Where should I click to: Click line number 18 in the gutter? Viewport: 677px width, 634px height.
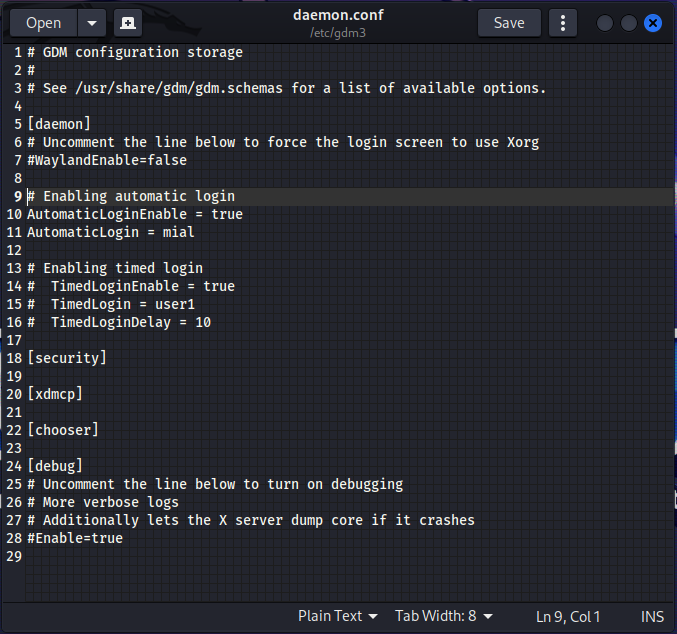[x=14, y=358]
